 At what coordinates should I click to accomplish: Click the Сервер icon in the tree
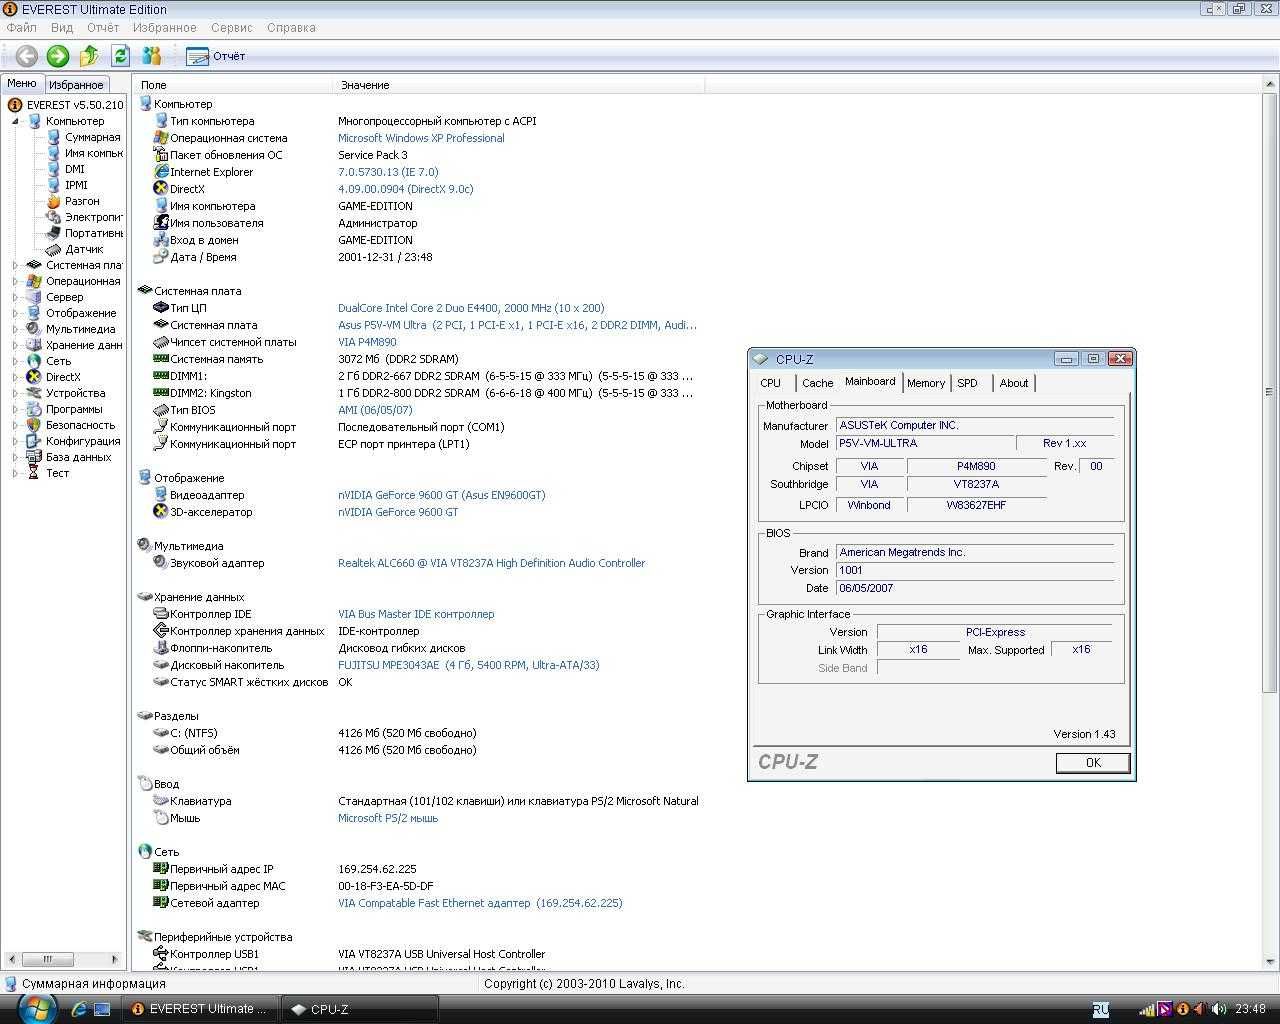tap(34, 297)
